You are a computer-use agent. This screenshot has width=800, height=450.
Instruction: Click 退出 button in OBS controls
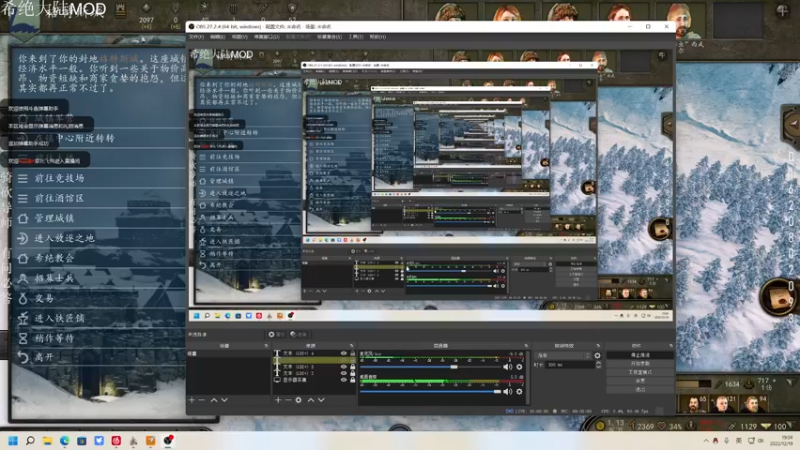pos(640,389)
